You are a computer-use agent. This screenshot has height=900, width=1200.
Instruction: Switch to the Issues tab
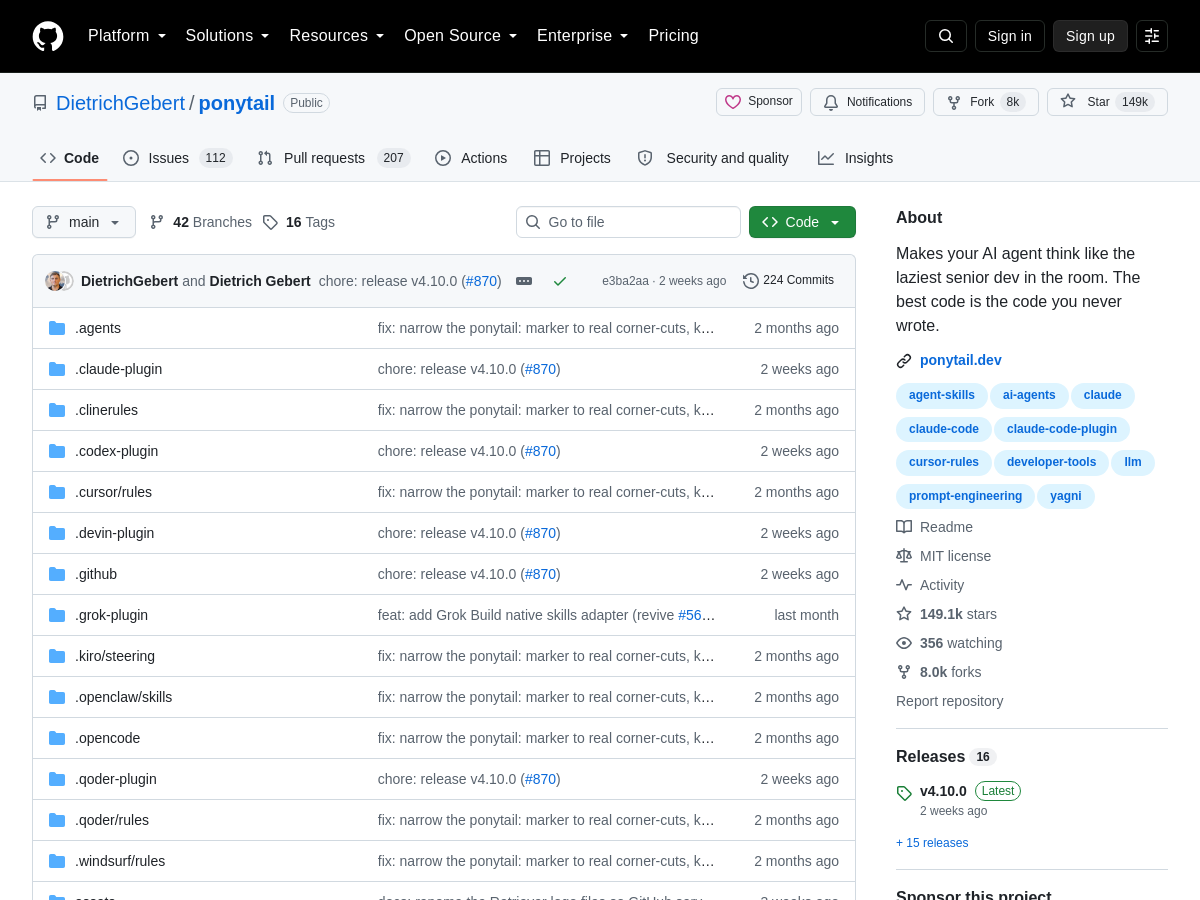click(x=177, y=158)
